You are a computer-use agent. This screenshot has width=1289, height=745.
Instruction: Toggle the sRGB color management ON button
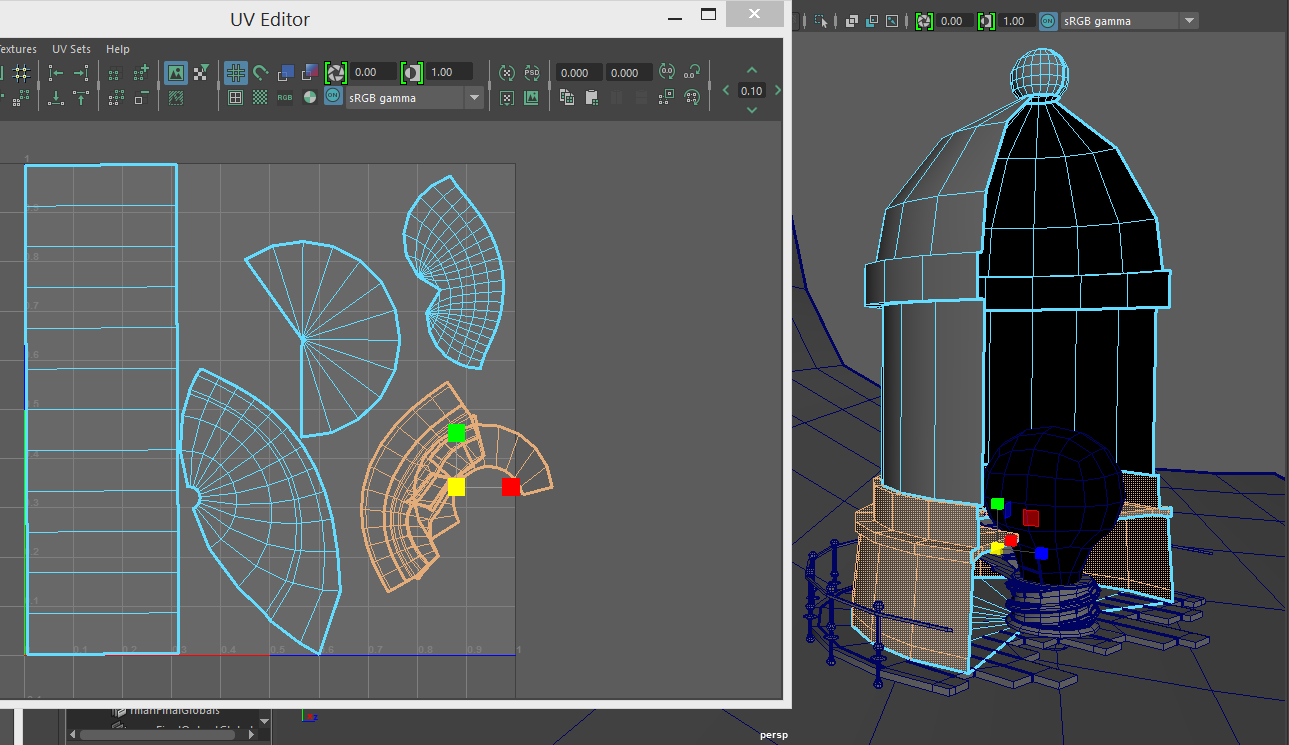pos(332,96)
